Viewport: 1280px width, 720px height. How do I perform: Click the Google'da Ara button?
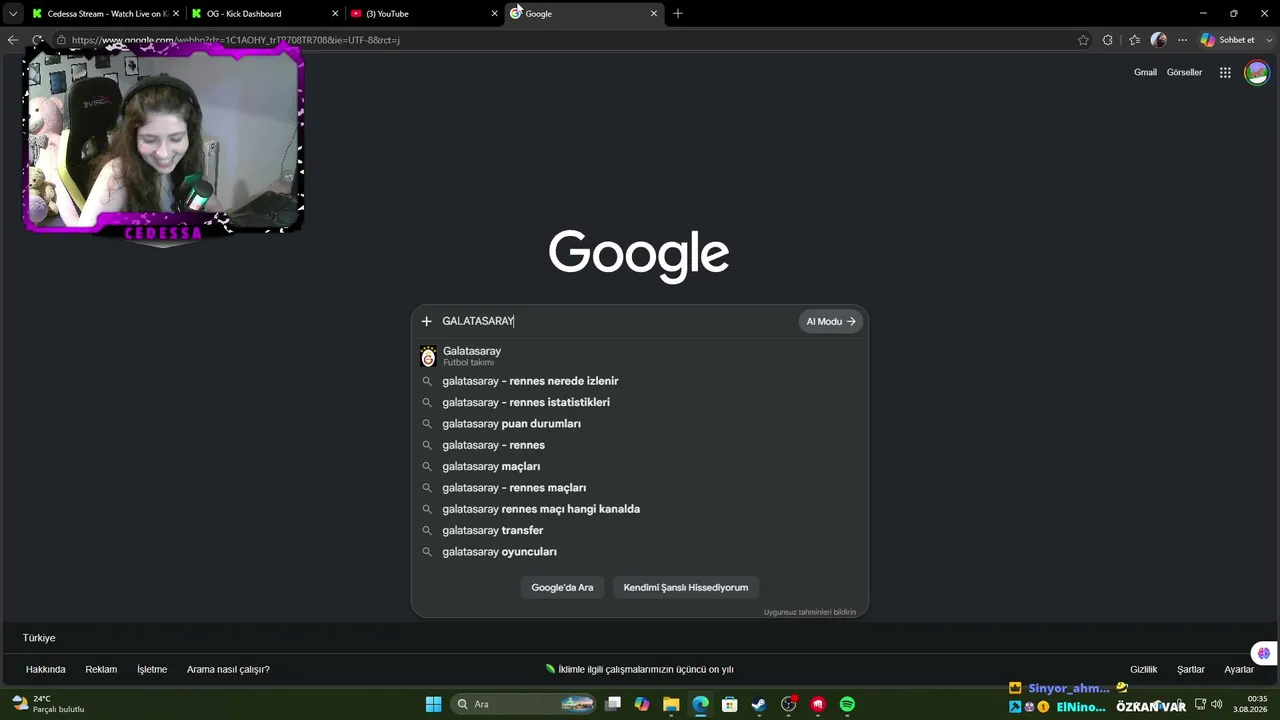coord(562,587)
